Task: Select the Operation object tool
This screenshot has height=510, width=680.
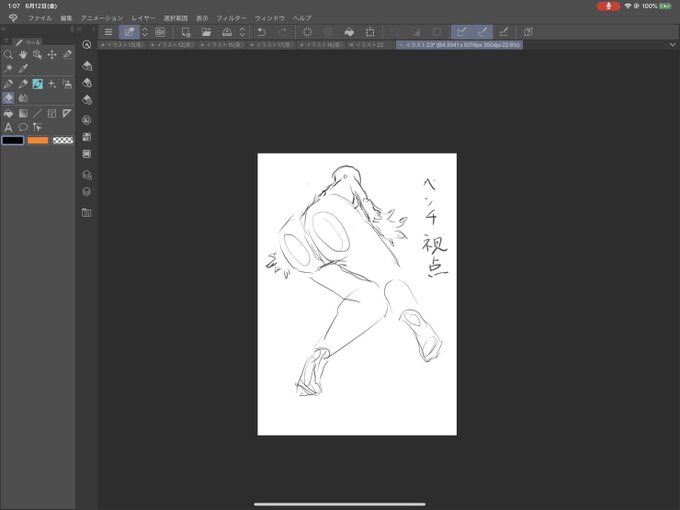Action: point(37,55)
